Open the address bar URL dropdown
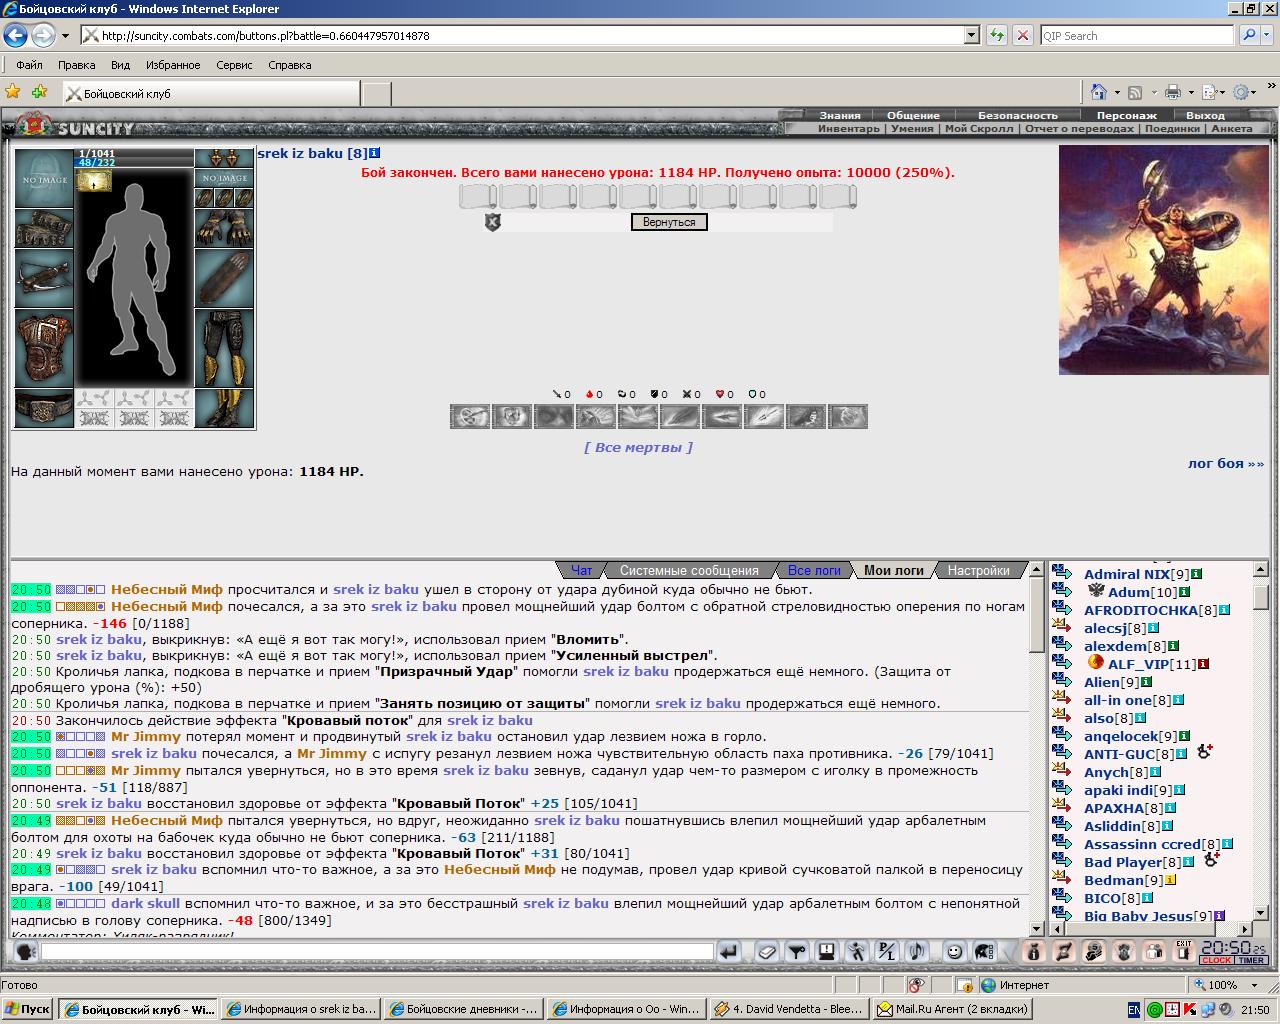 [971, 35]
